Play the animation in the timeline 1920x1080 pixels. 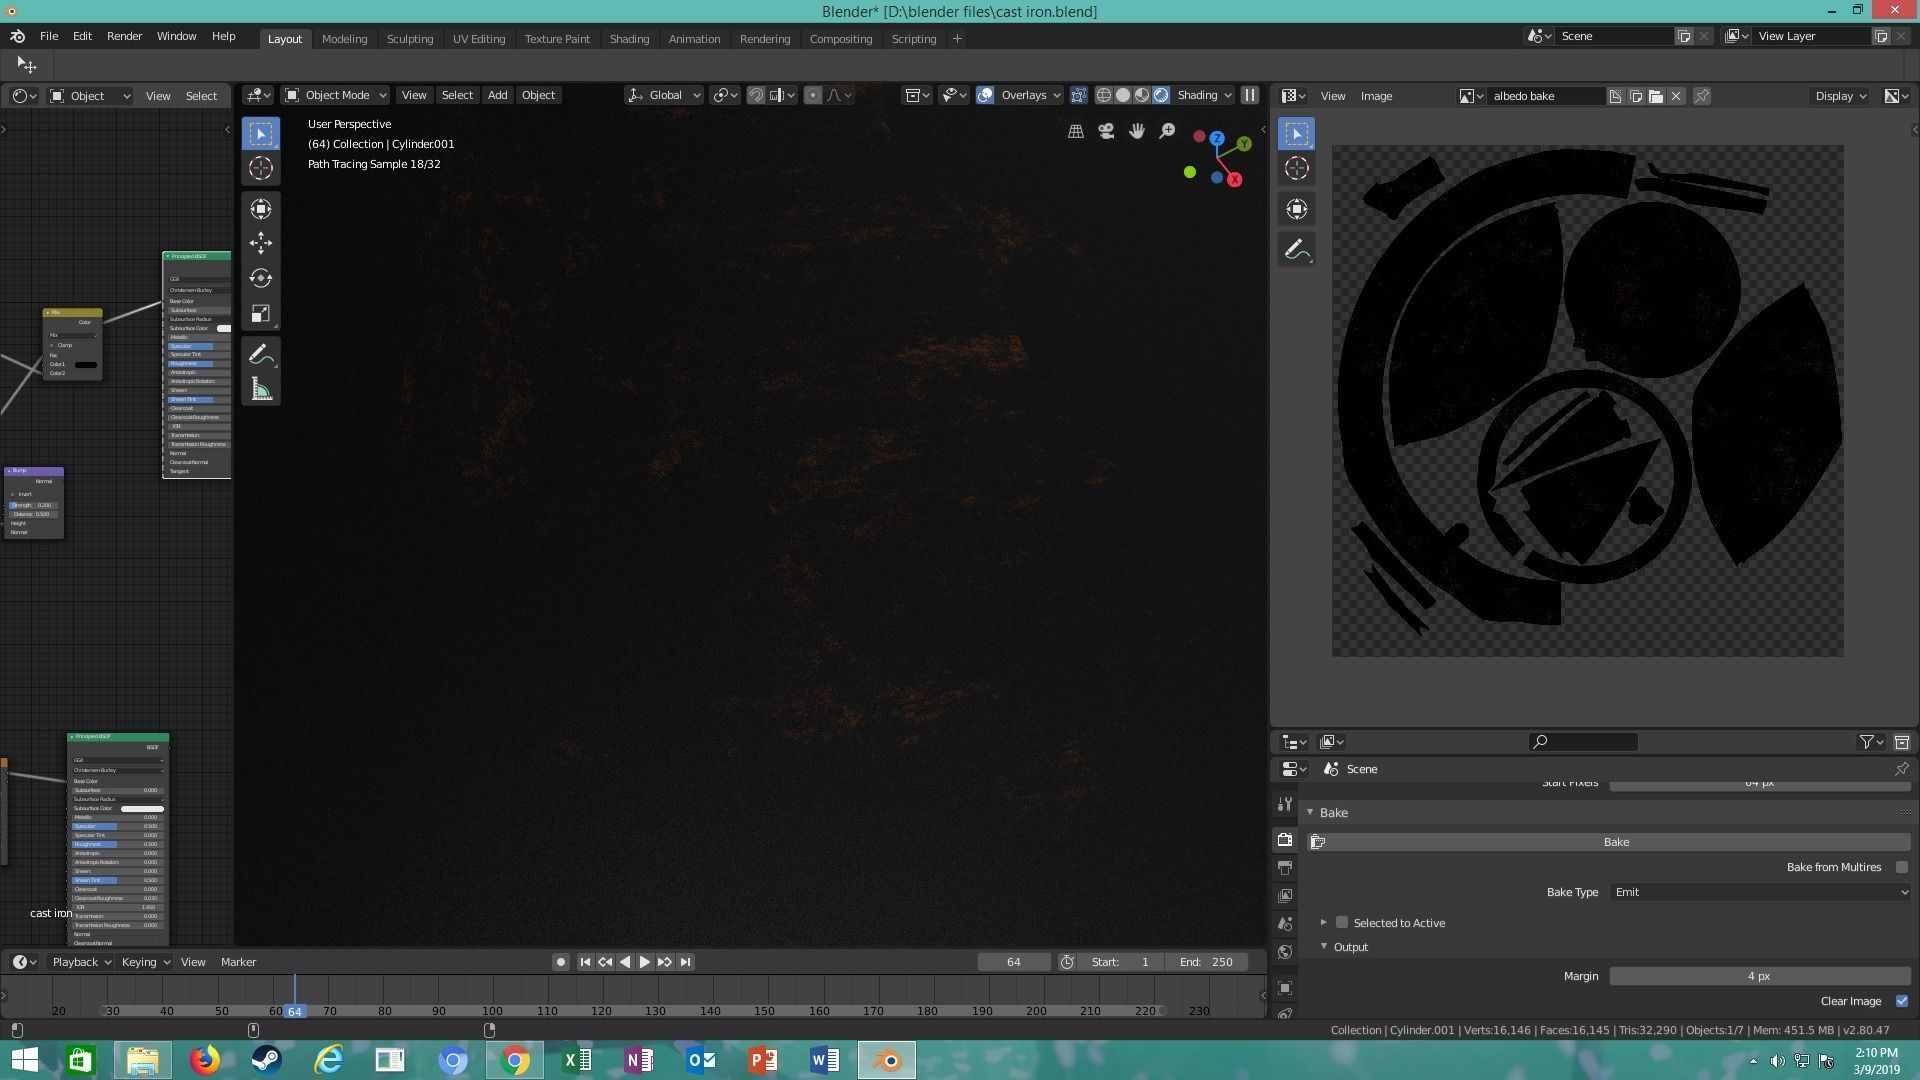(645, 962)
